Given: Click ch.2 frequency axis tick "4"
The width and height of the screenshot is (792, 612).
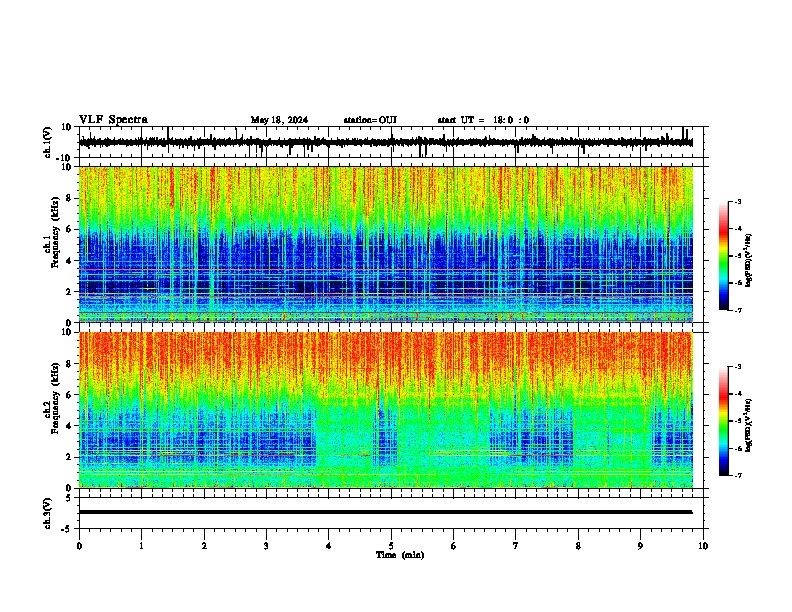Looking at the screenshot, I should 69,426.
